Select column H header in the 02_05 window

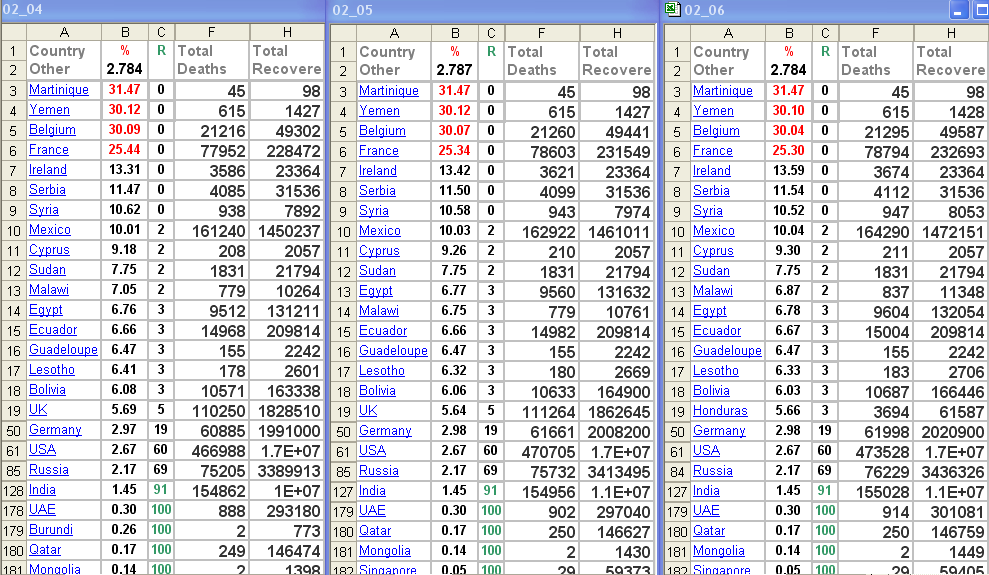click(x=616, y=33)
